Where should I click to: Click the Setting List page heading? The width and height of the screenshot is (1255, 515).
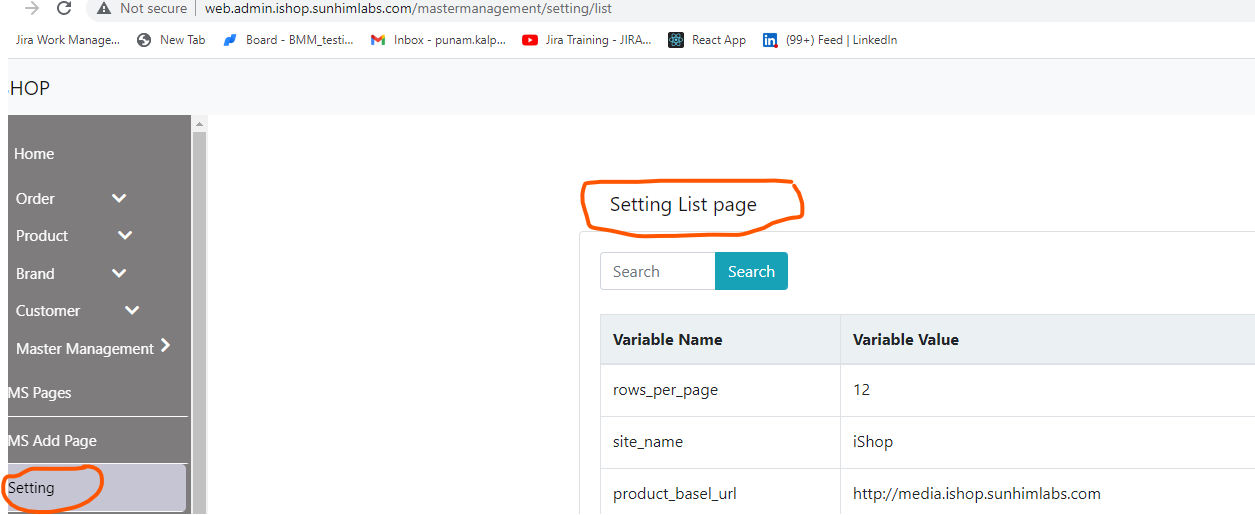(683, 205)
